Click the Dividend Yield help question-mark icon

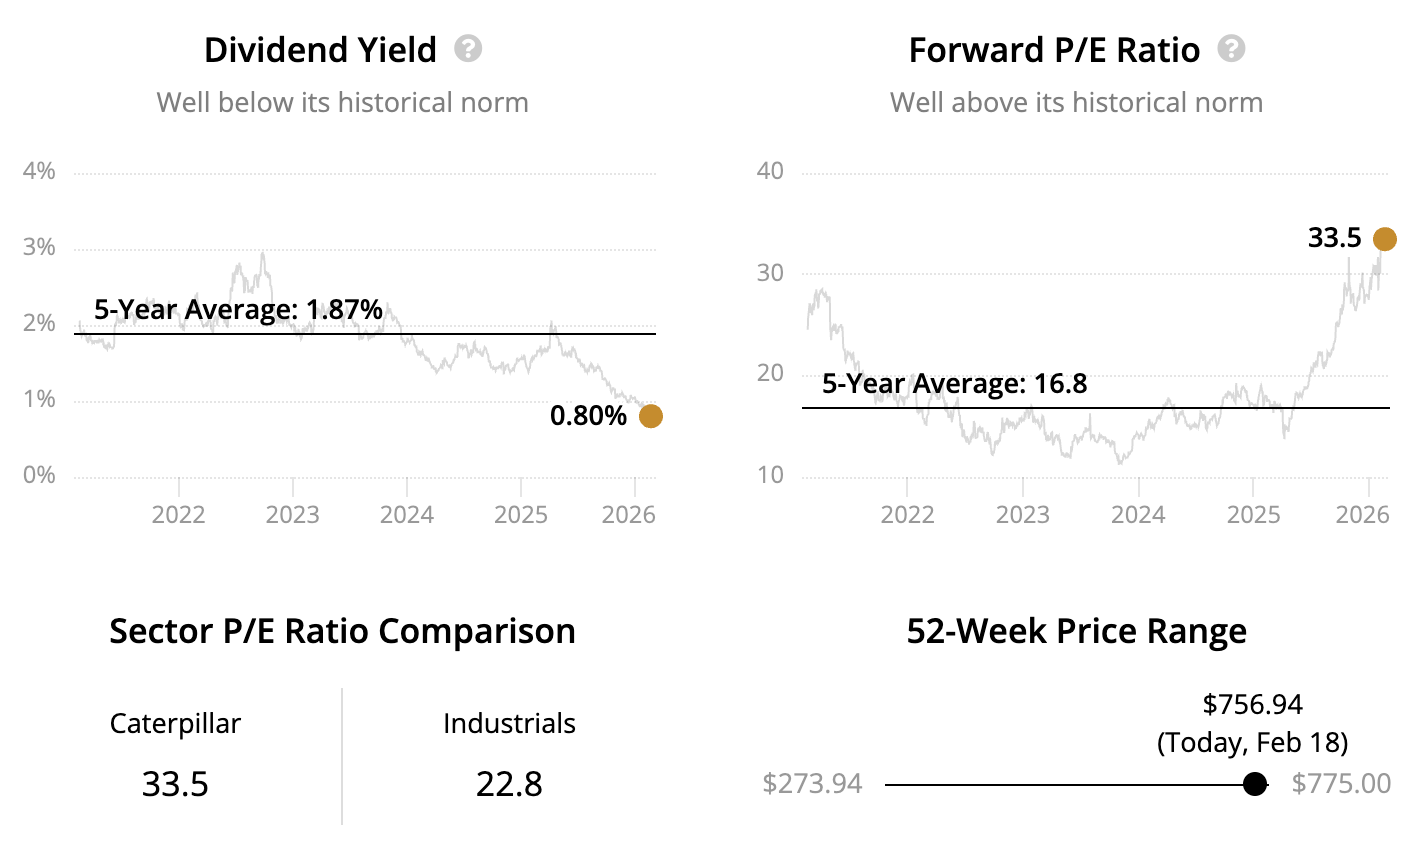tap(468, 48)
